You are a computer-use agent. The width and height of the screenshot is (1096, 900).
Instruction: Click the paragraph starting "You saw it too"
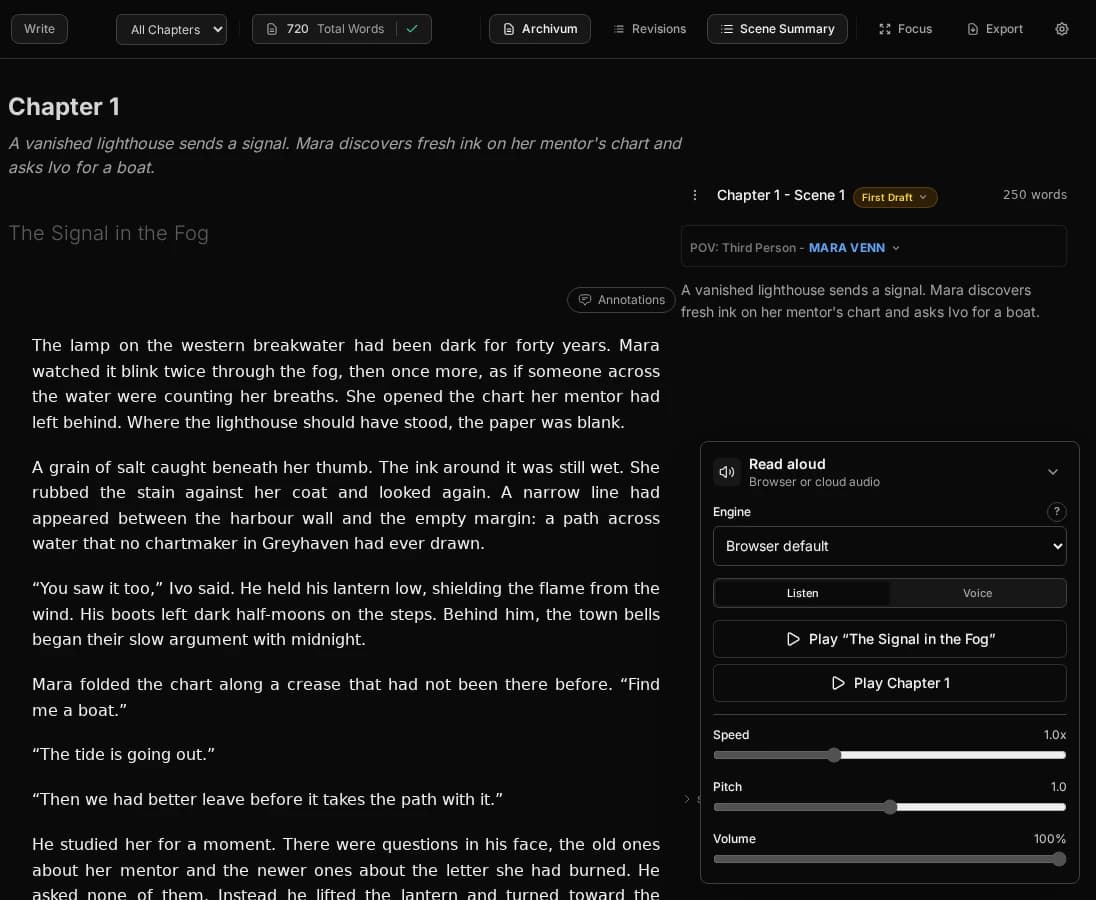coord(346,614)
